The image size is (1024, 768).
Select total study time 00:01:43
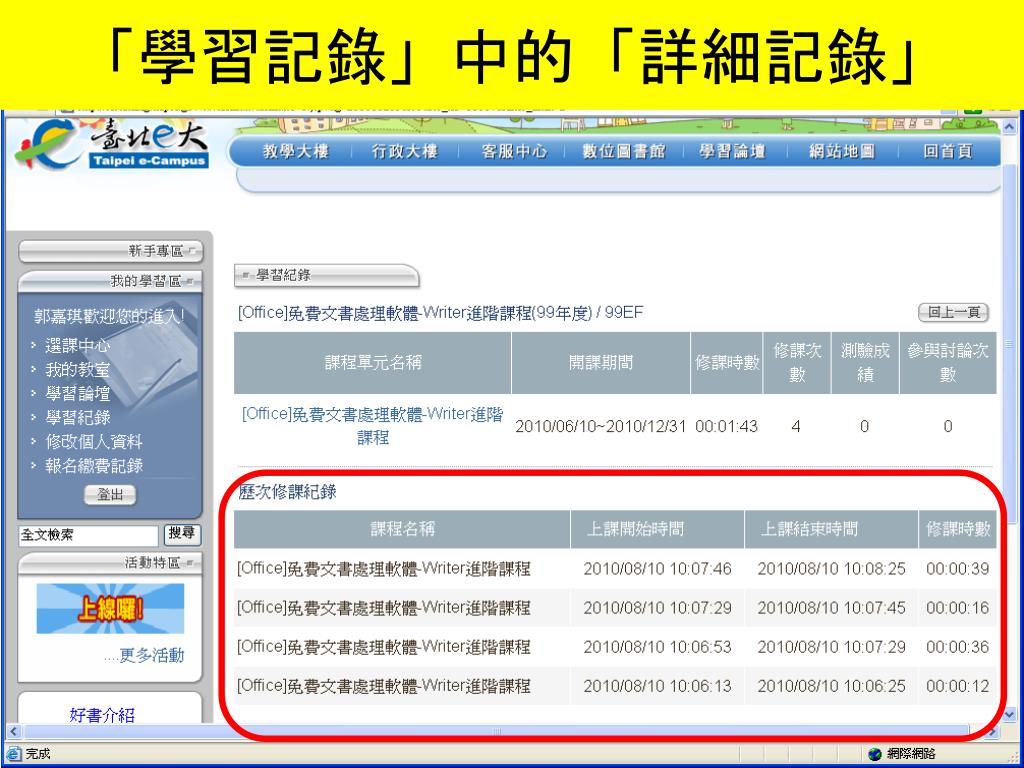pos(726,426)
